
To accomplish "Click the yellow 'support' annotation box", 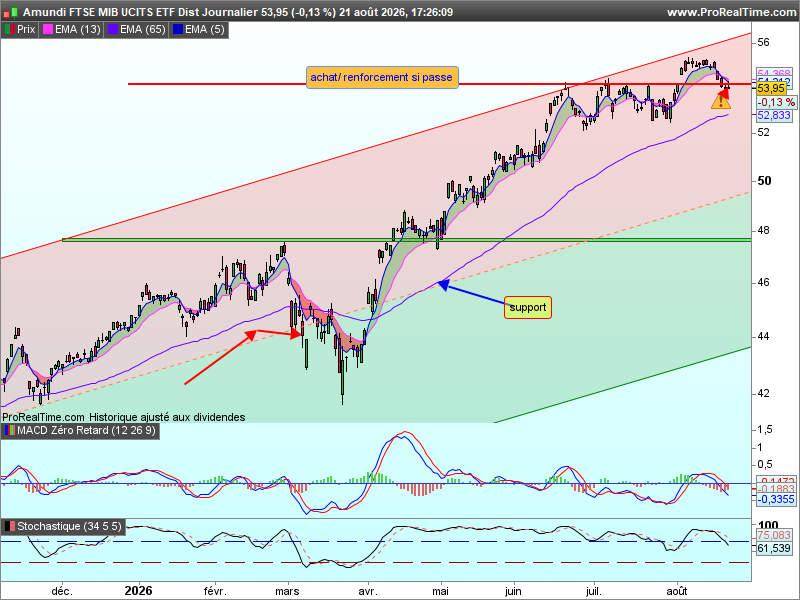I will [x=528, y=308].
